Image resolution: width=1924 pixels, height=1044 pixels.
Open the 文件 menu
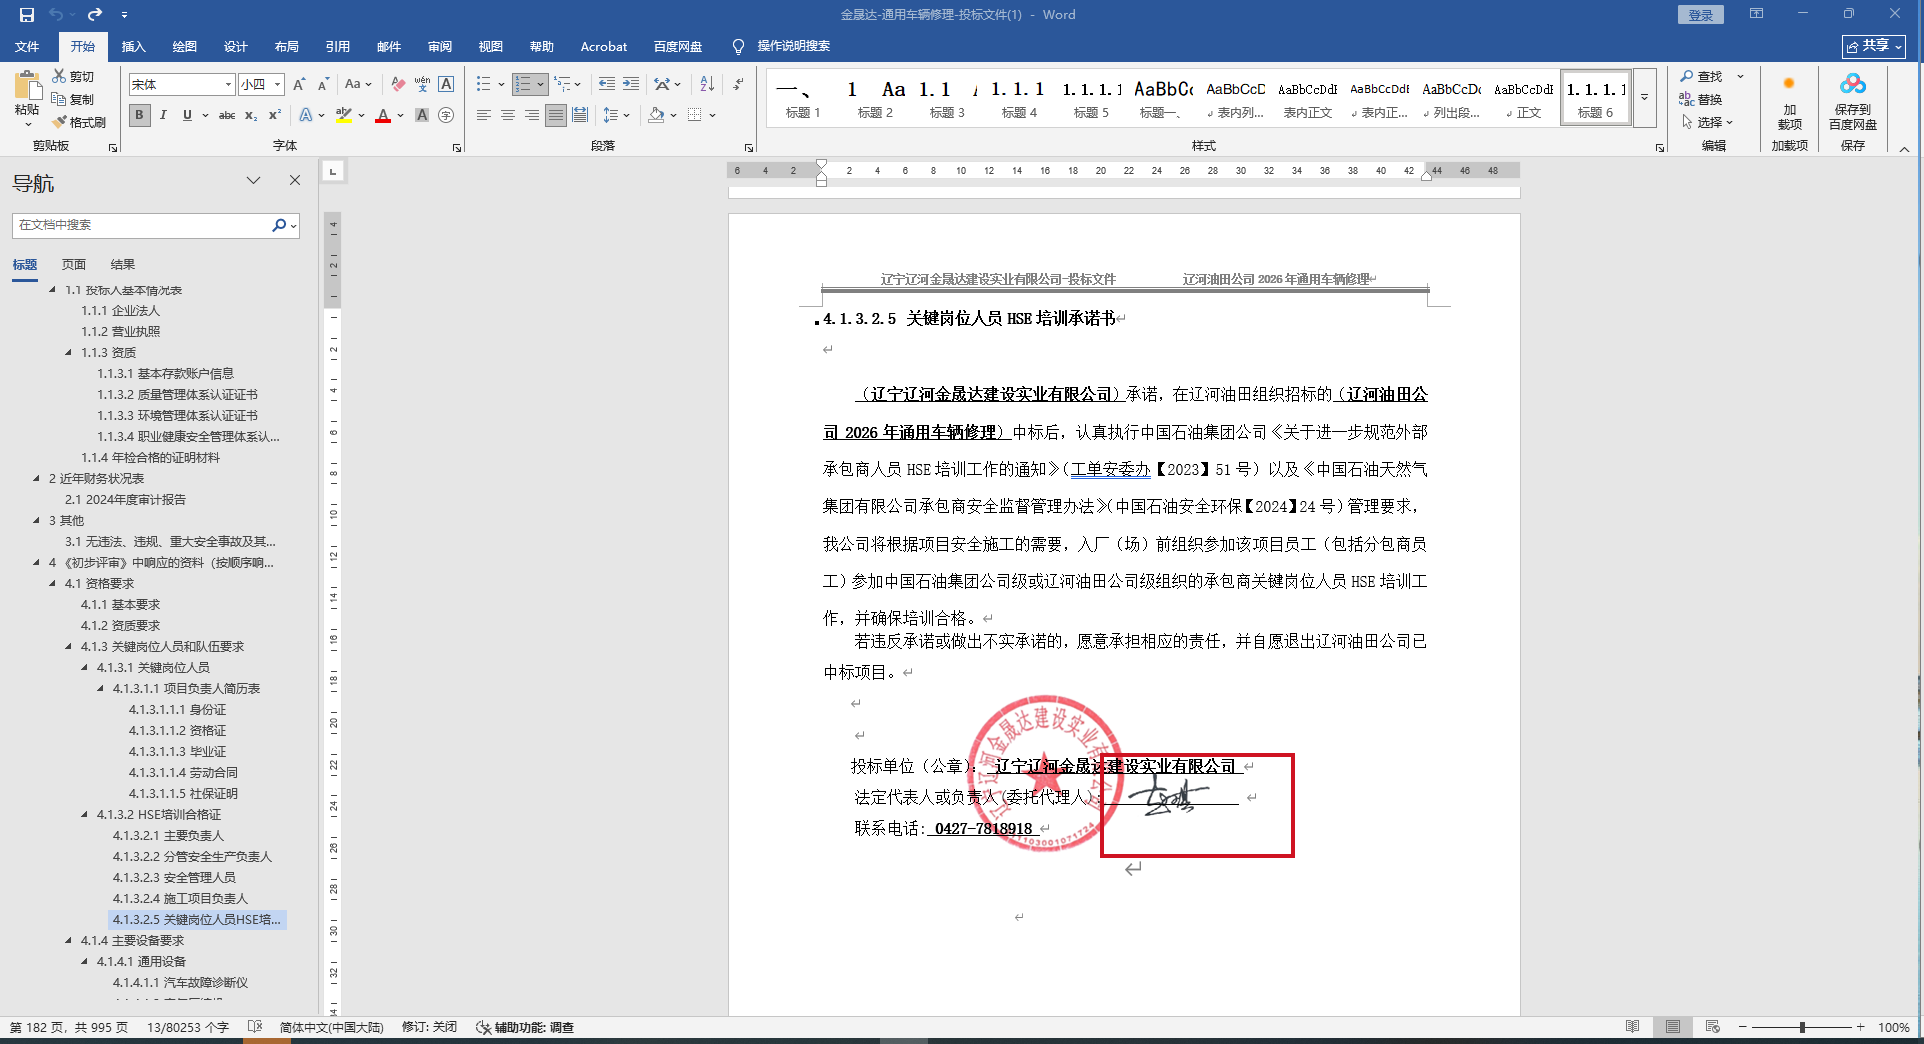click(x=27, y=46)
